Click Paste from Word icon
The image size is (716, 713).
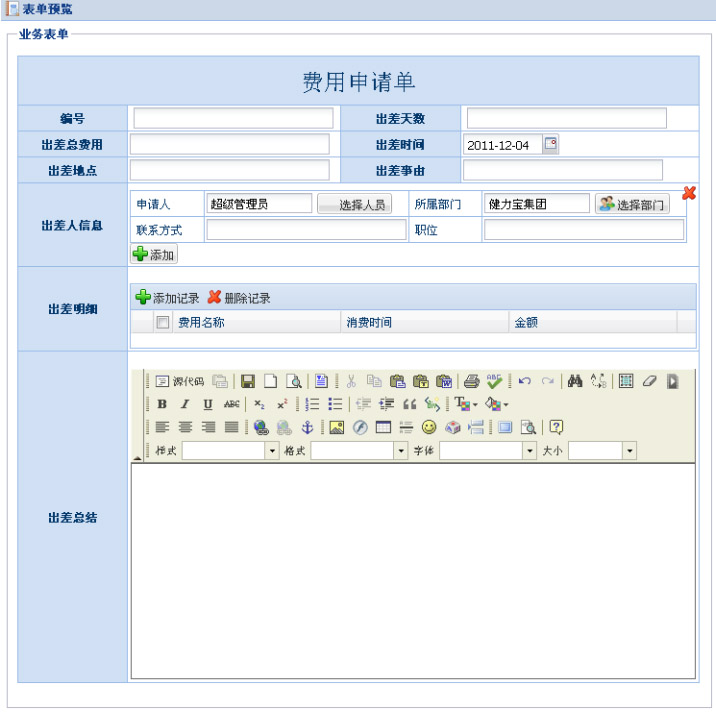point(444,381)
